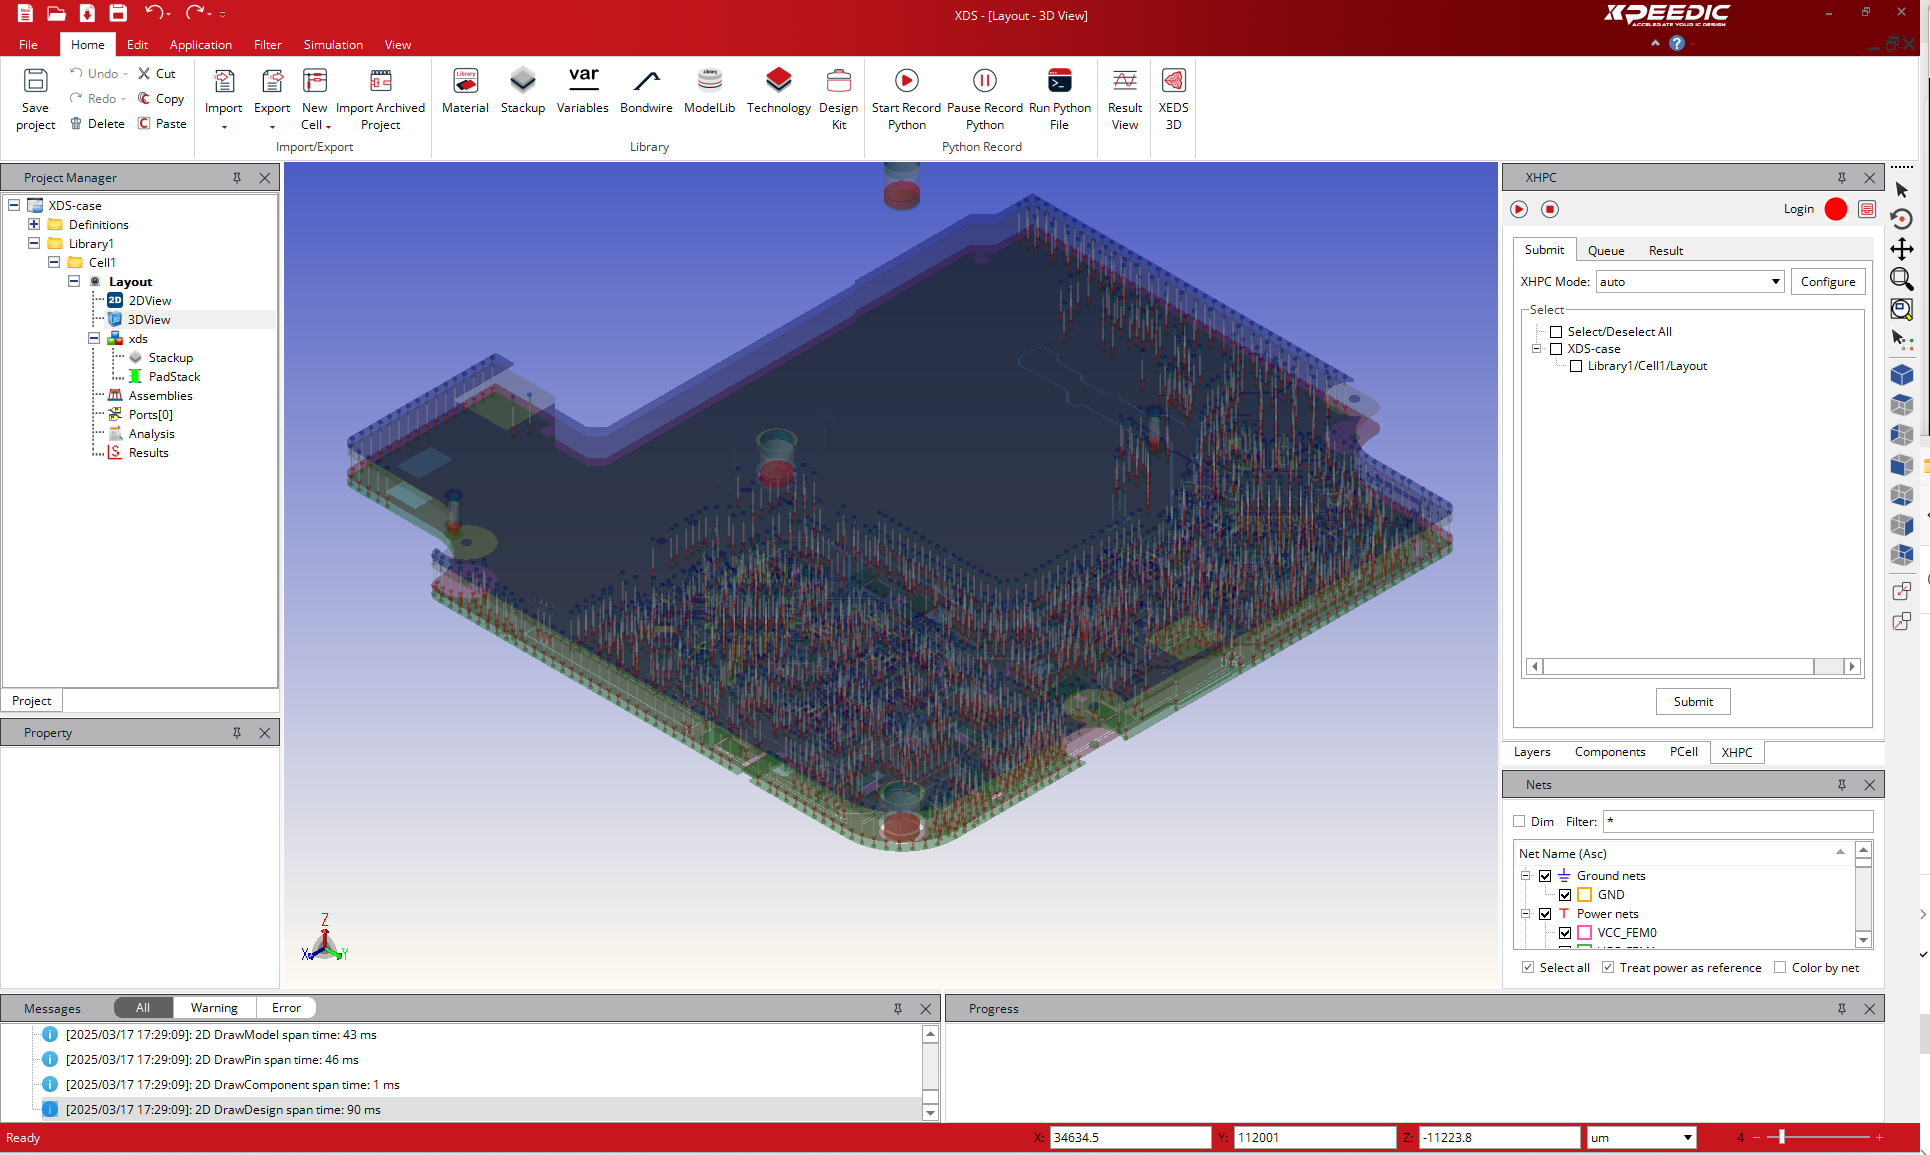Open Result View

click(x=1125, y=99)
